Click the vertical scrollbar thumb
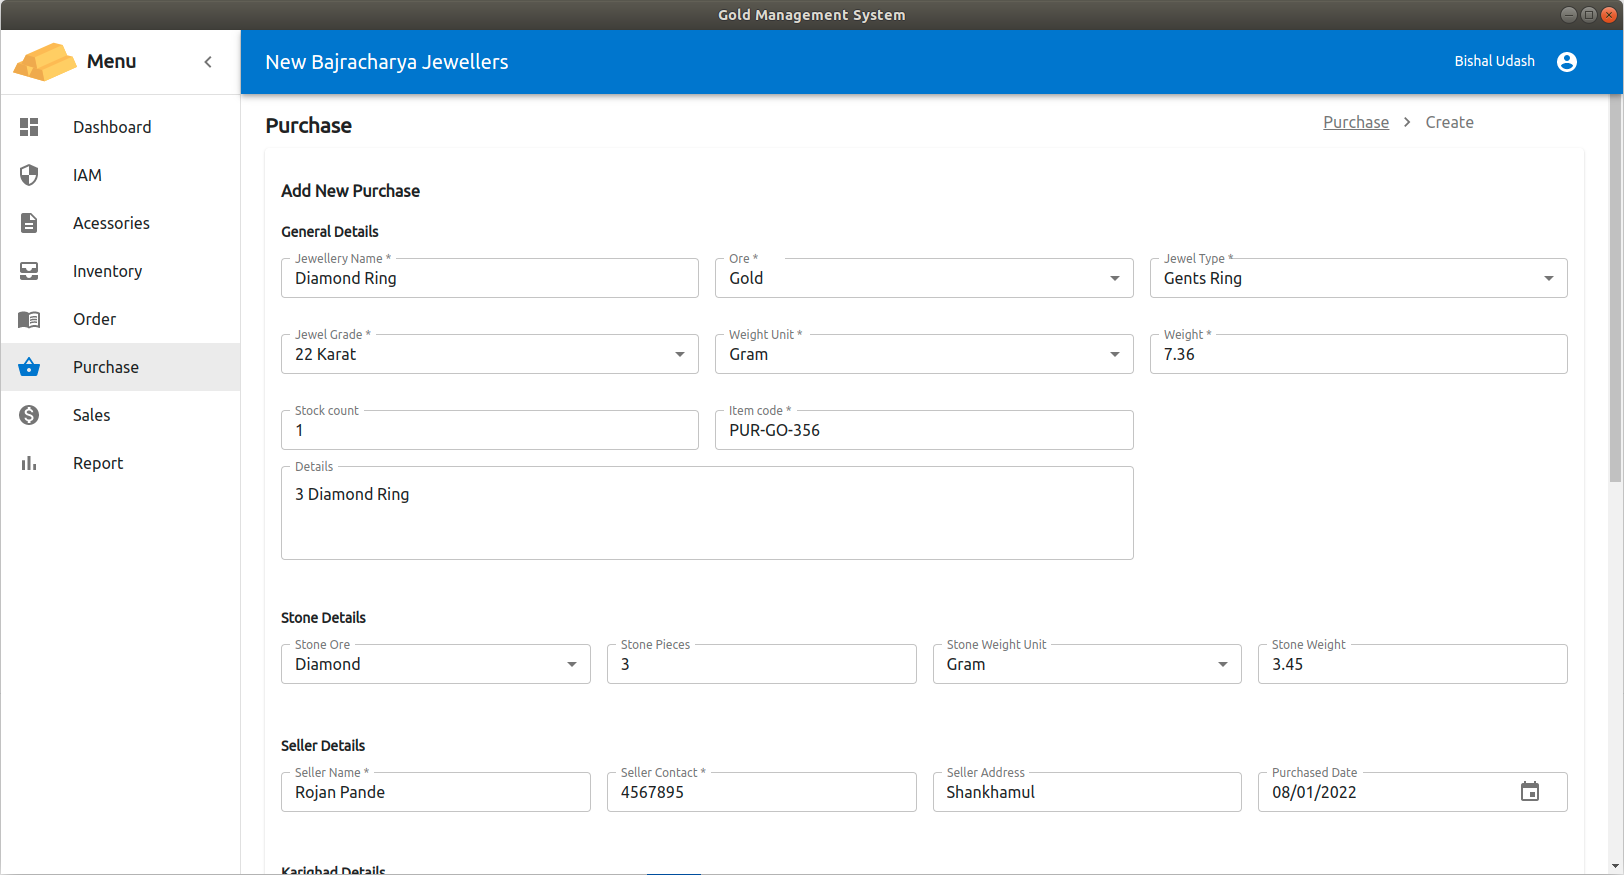The height and width of the screenshot is (875, 1624). [1616, 288]
